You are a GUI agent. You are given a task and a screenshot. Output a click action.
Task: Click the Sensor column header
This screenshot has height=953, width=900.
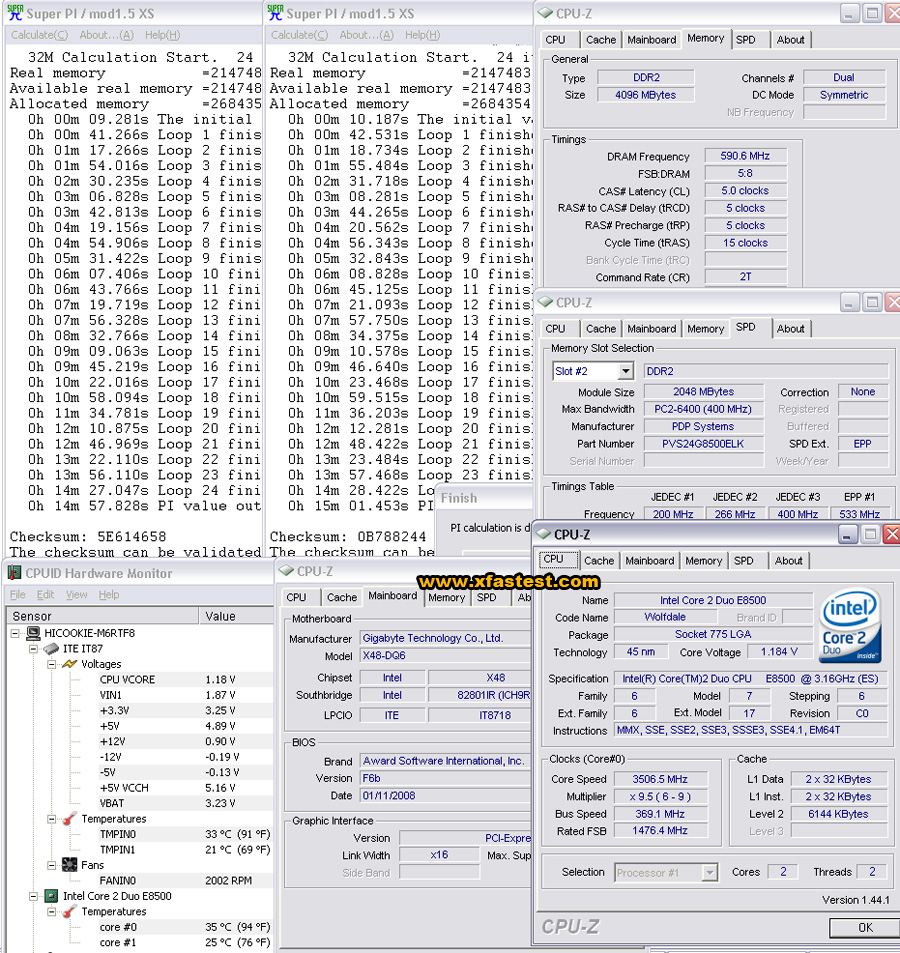pos(103,616)
